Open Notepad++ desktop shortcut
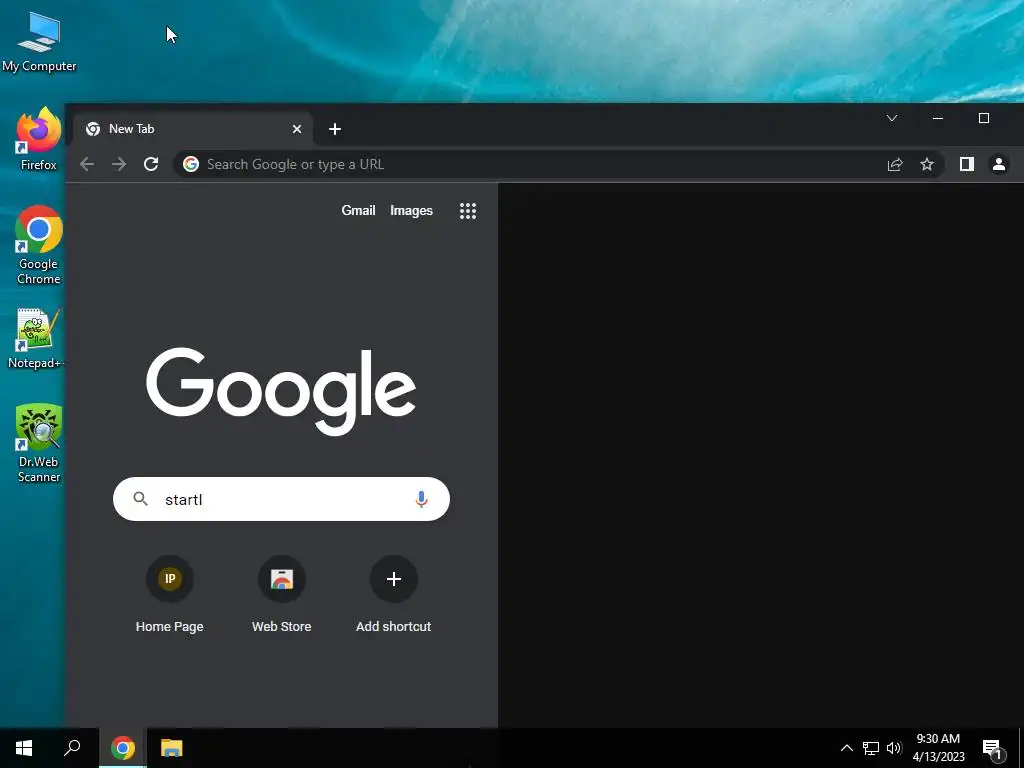 coord(37,338)
